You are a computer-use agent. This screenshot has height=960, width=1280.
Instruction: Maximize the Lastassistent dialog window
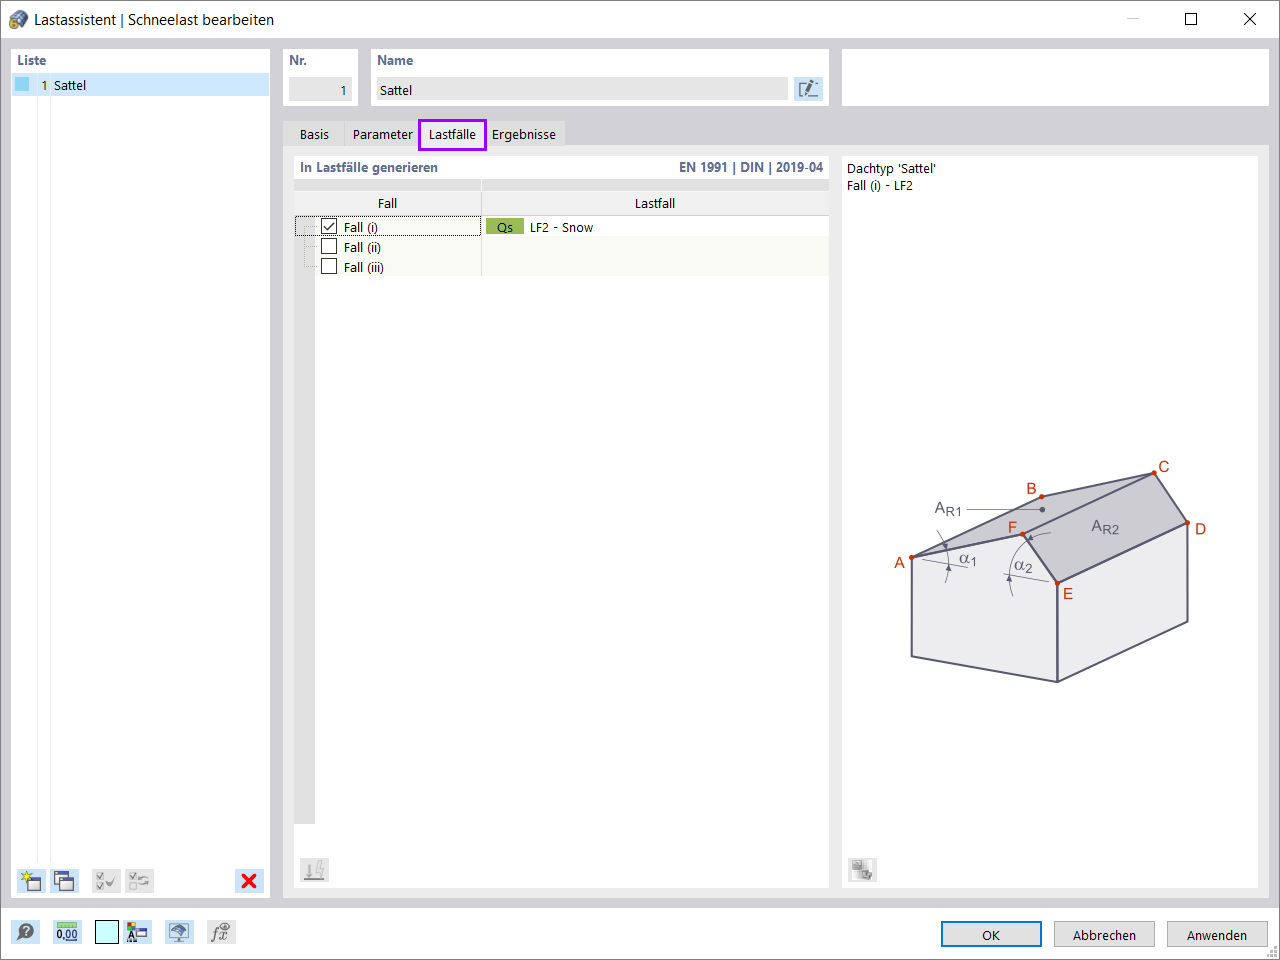point(1191,19)
